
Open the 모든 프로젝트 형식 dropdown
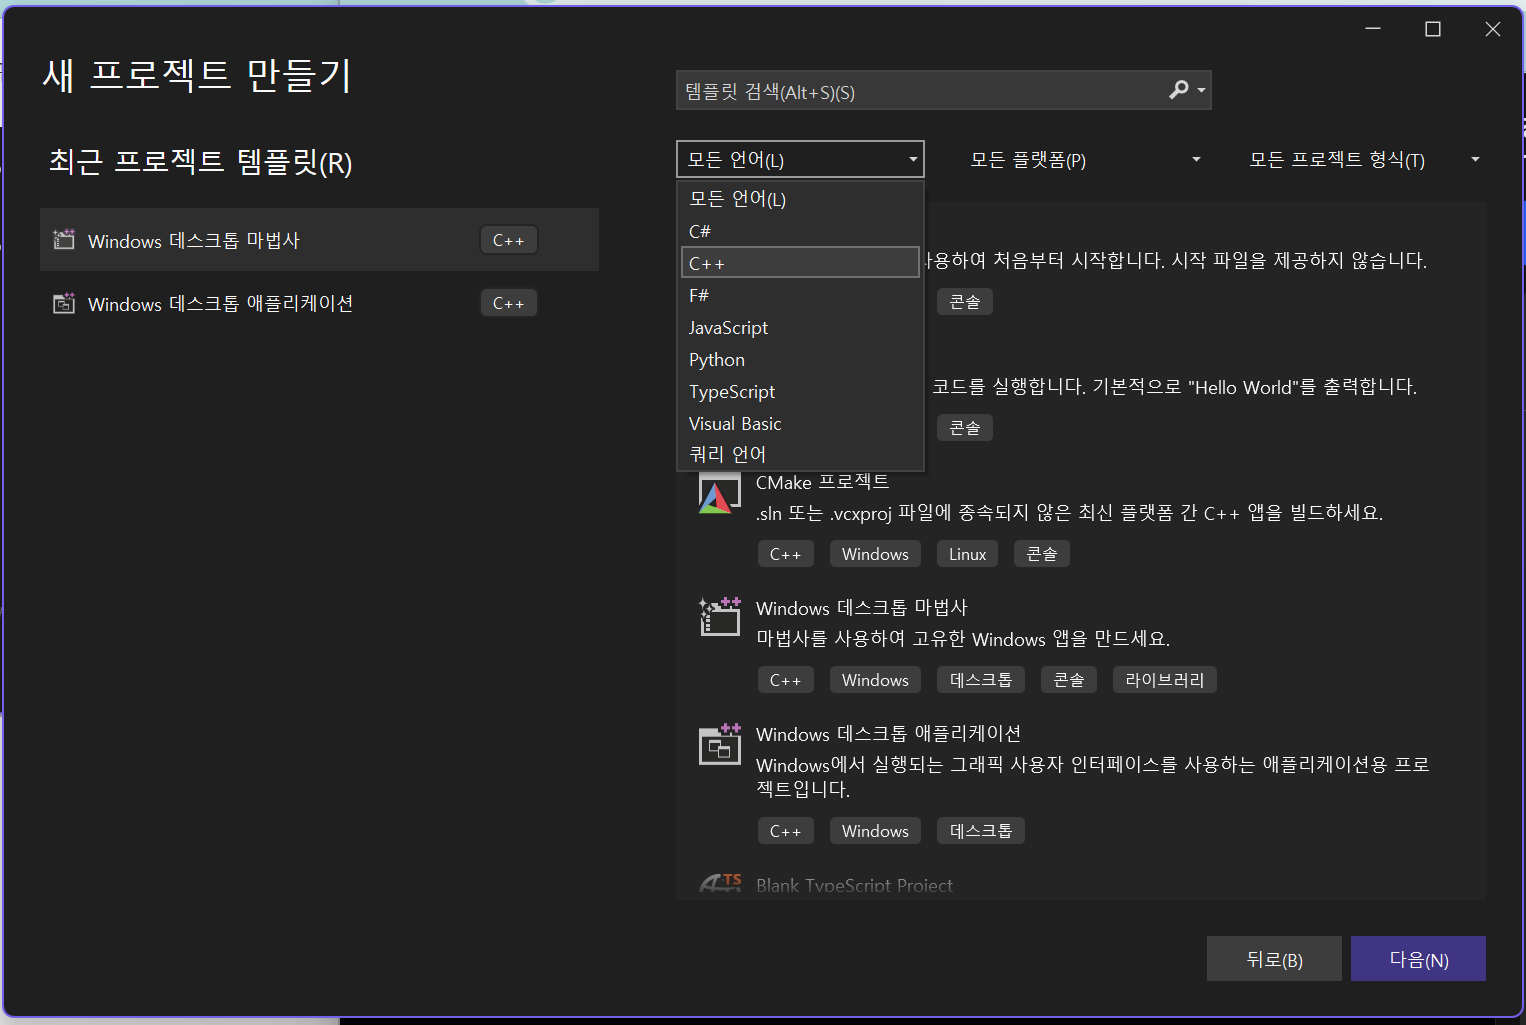(x=1364, y=160)
